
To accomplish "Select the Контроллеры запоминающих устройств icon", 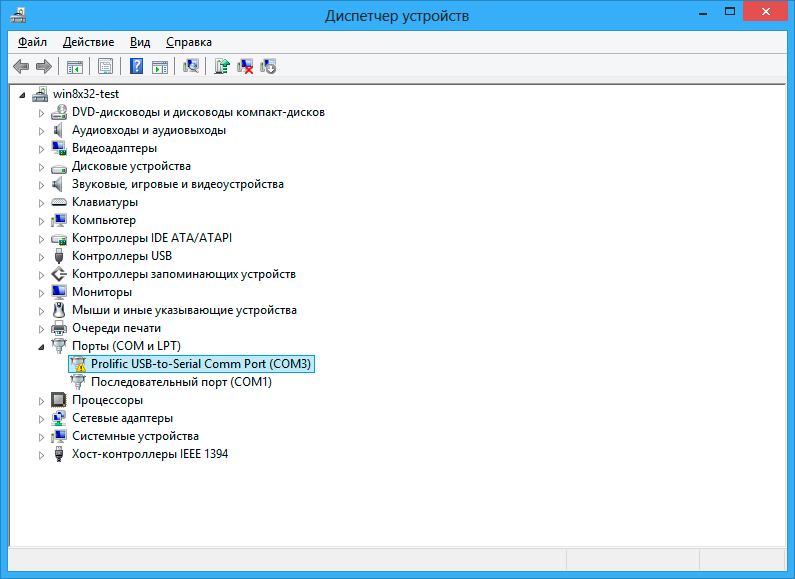I will tap(59, 274).
